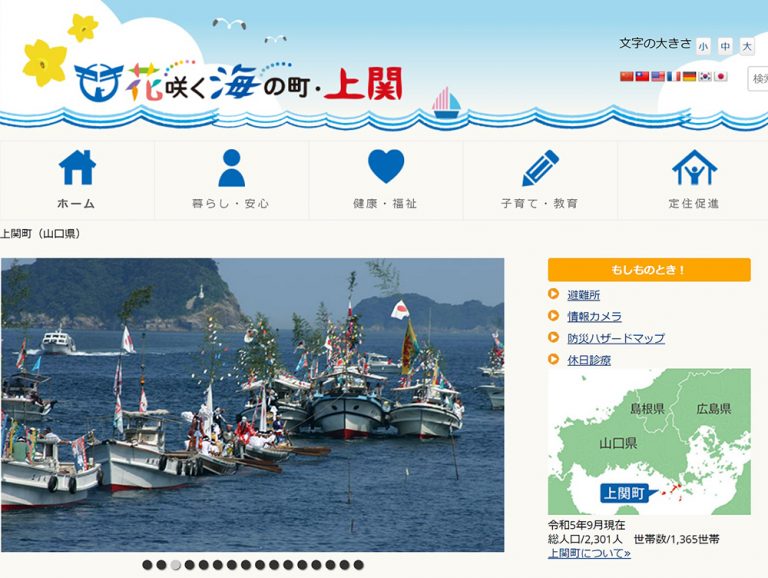Open the 避難所 link
This screenshot has width=768, height=578.
[583, 295]
